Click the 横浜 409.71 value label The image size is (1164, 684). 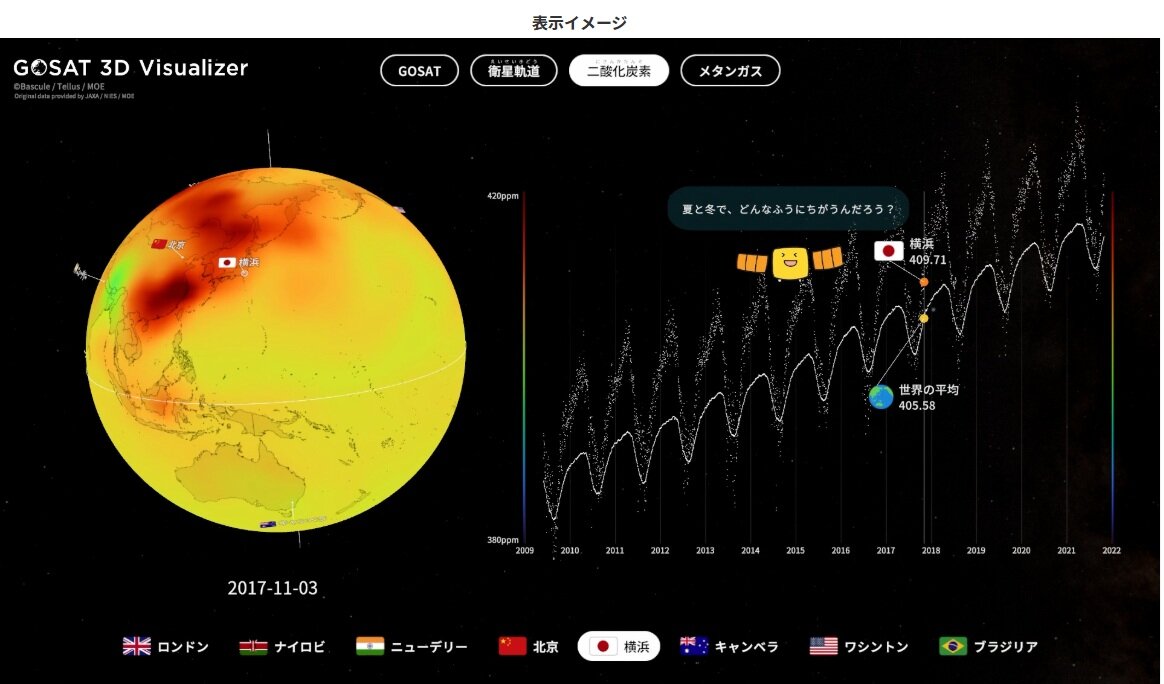click(928, 252)
